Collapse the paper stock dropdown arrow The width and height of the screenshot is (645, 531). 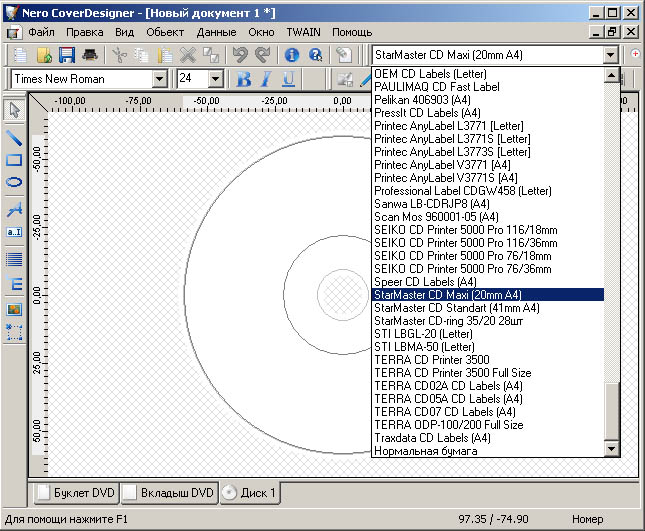click(x=610, y=55)
